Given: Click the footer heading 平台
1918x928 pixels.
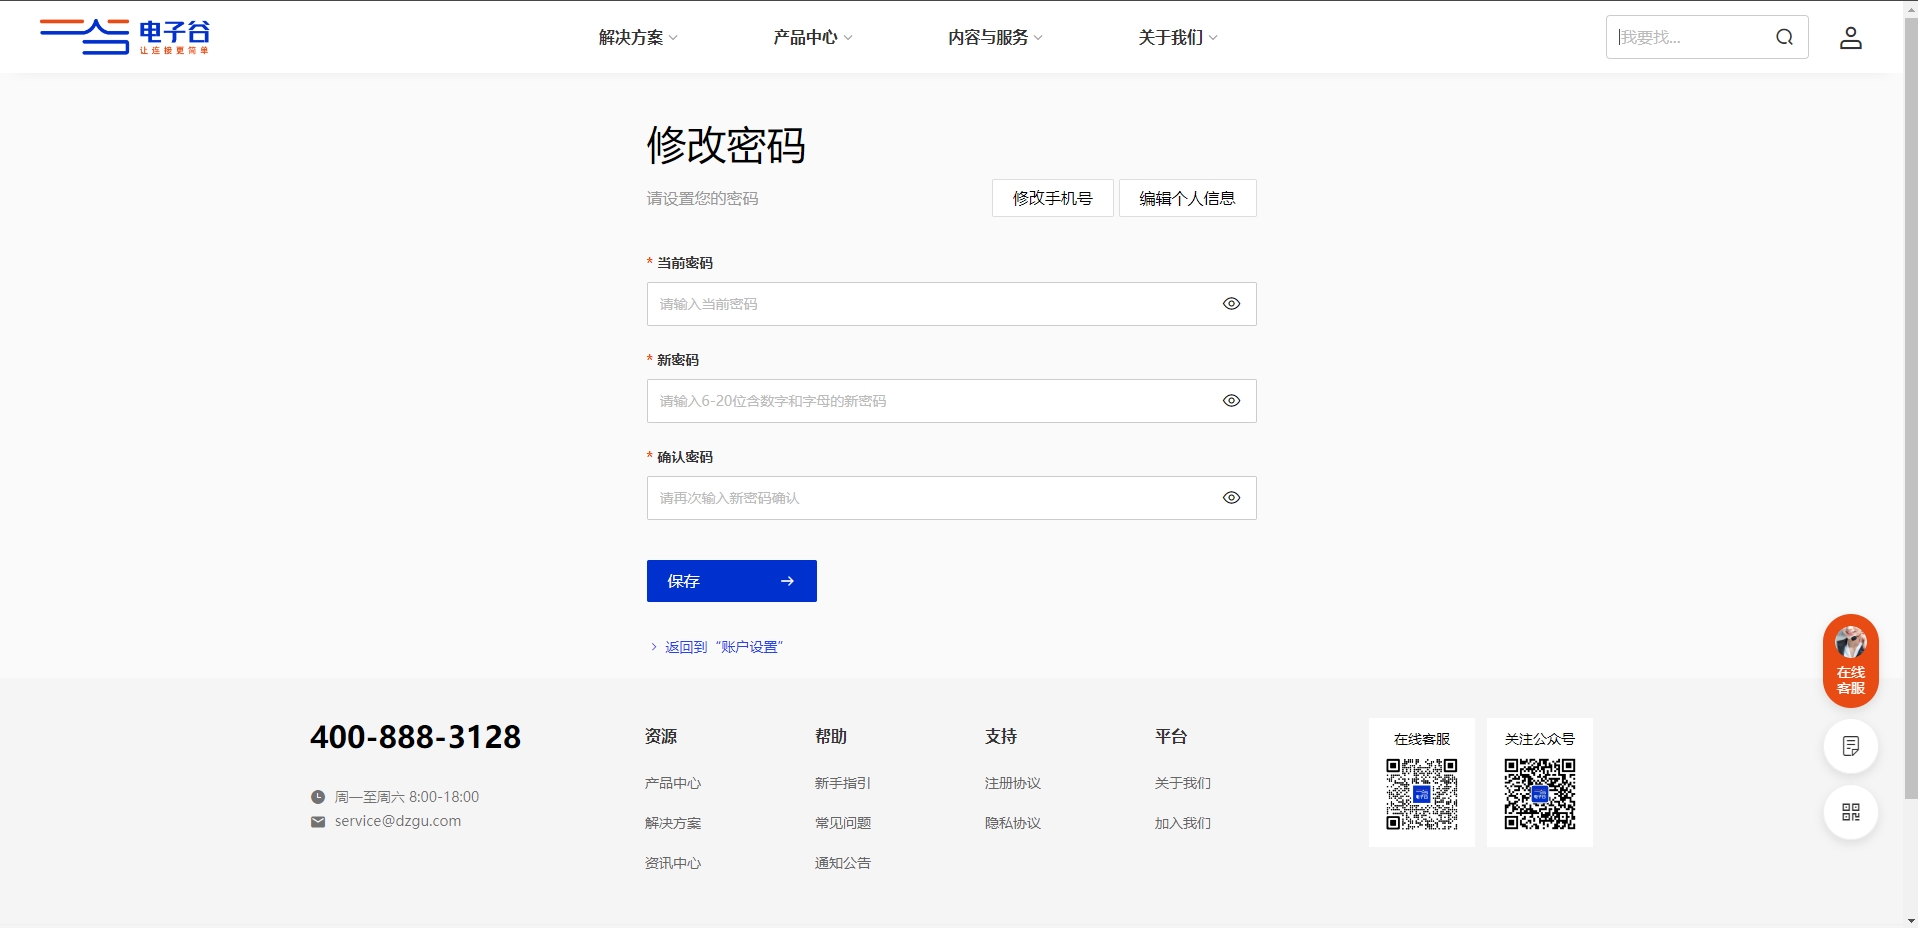Looking at the screenshot, I should (x=1171, y=736).
